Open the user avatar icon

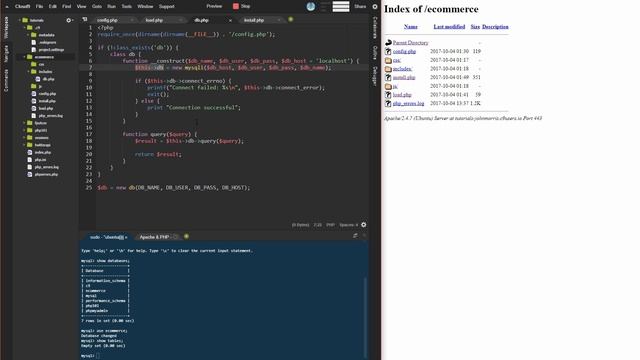tap(311, 6)
